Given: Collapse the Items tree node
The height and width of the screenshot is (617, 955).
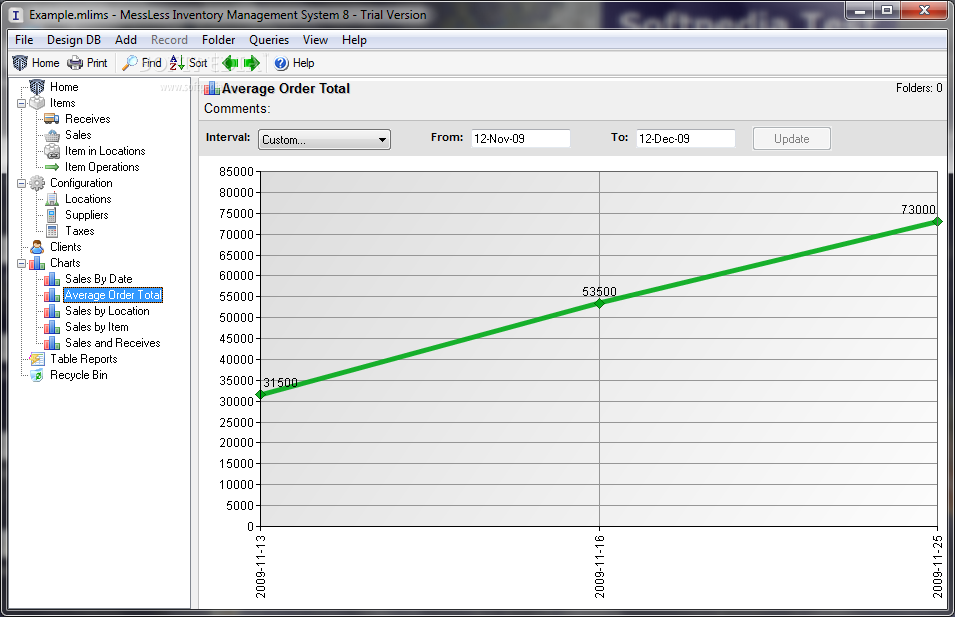Looking at the screenshot, I should pos(21,104).
